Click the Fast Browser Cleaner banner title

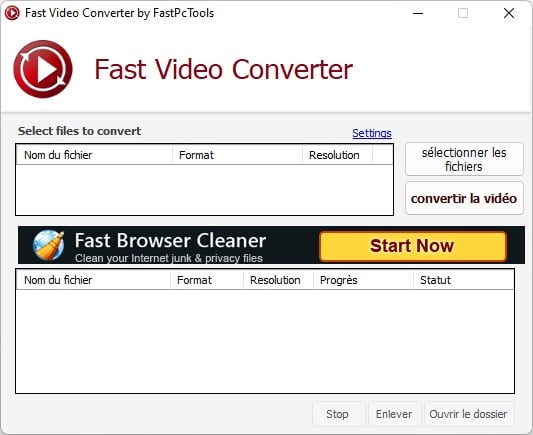170,241
